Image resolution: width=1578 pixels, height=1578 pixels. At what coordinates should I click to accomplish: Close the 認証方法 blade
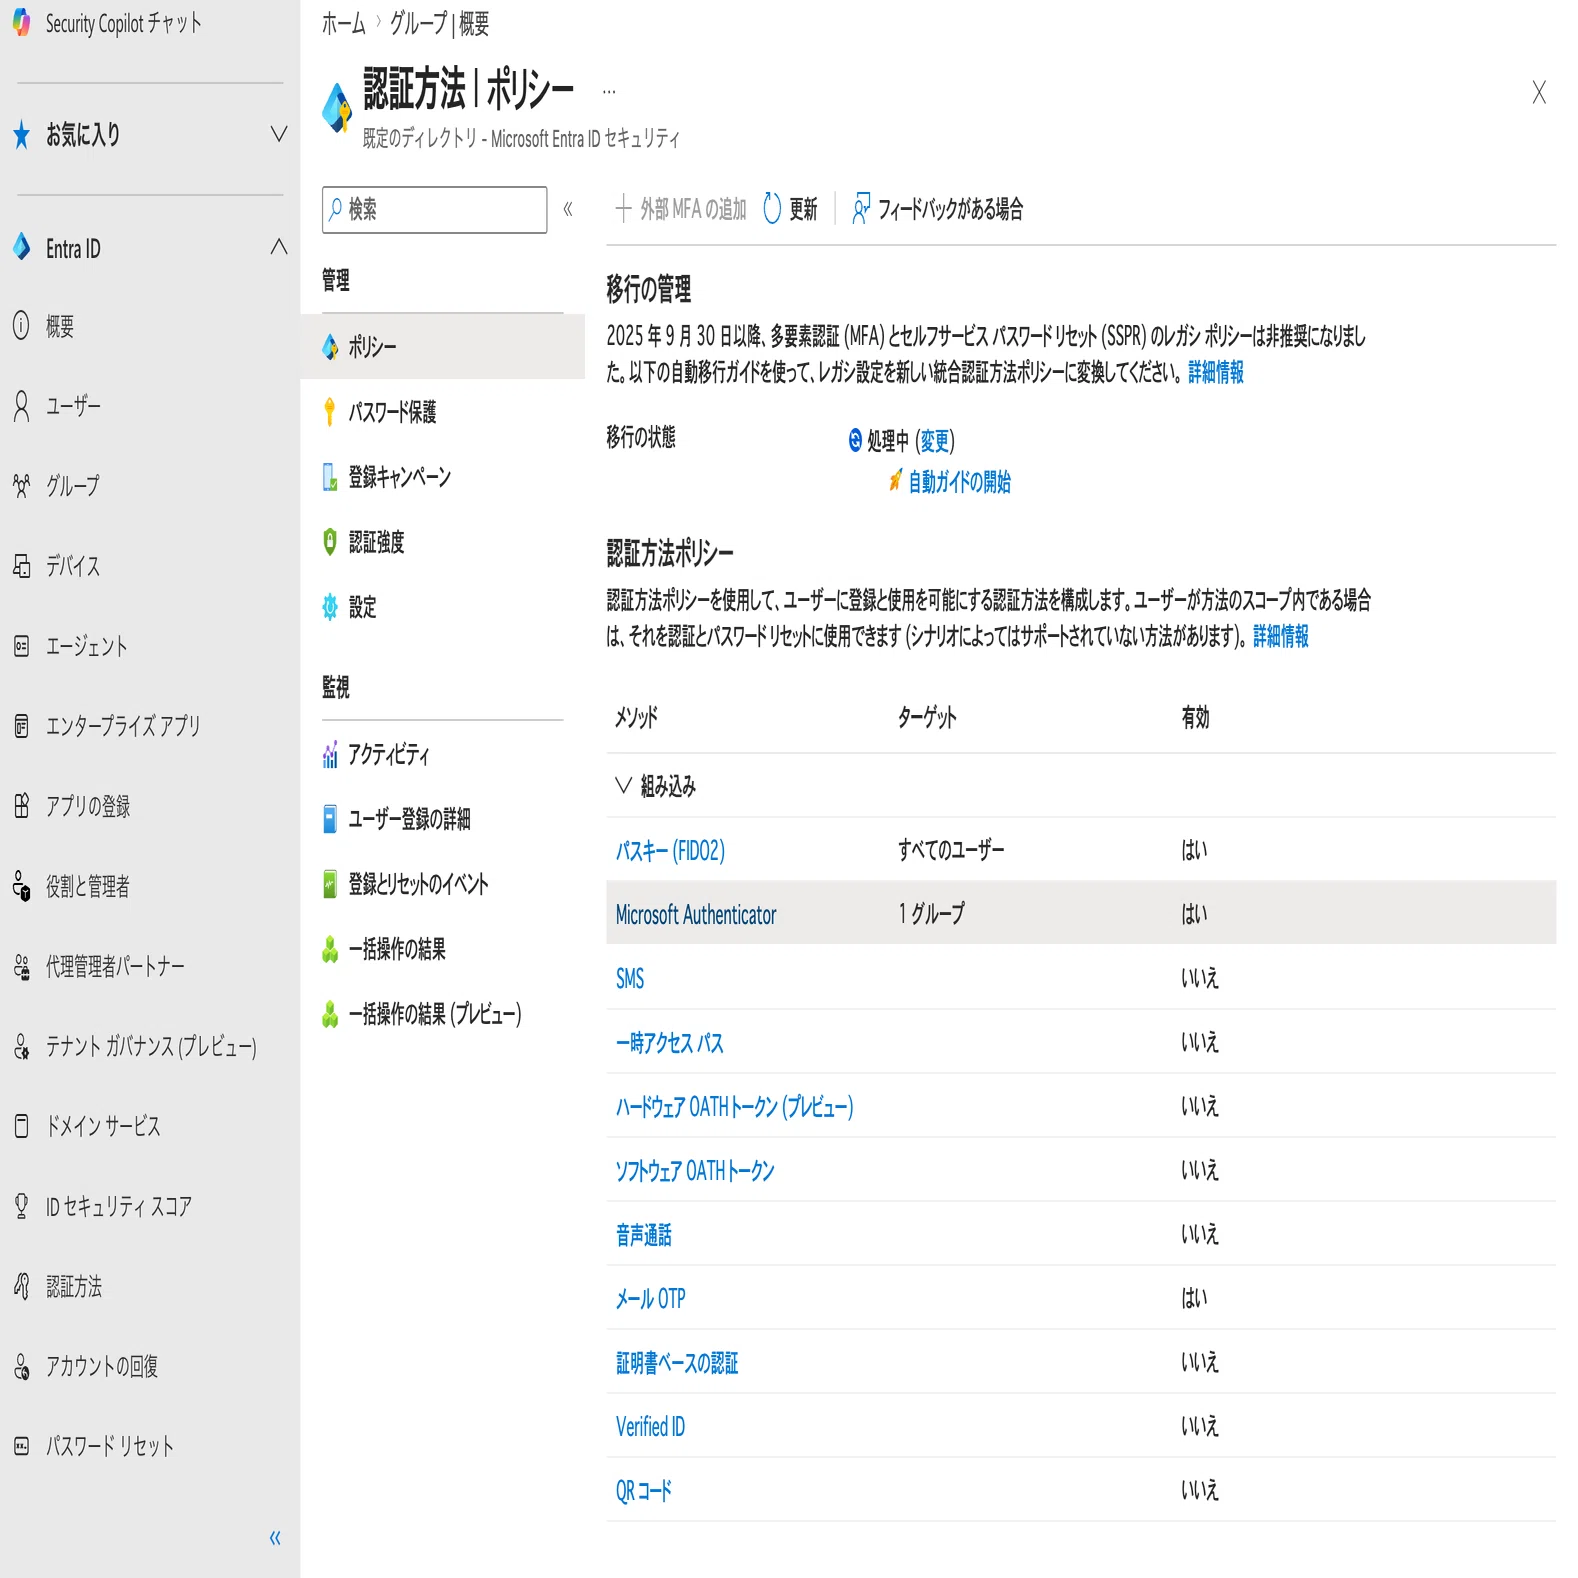(x=1539, y=92)
